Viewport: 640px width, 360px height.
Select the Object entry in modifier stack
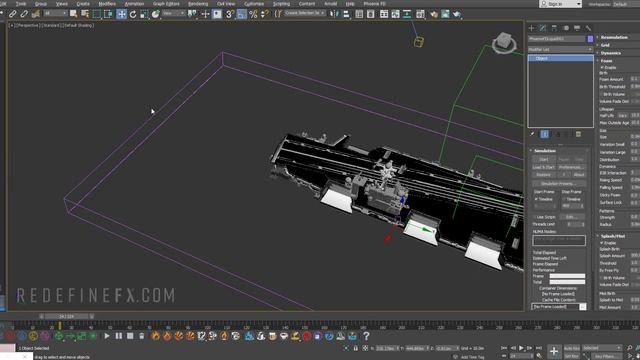pos(560,59)
